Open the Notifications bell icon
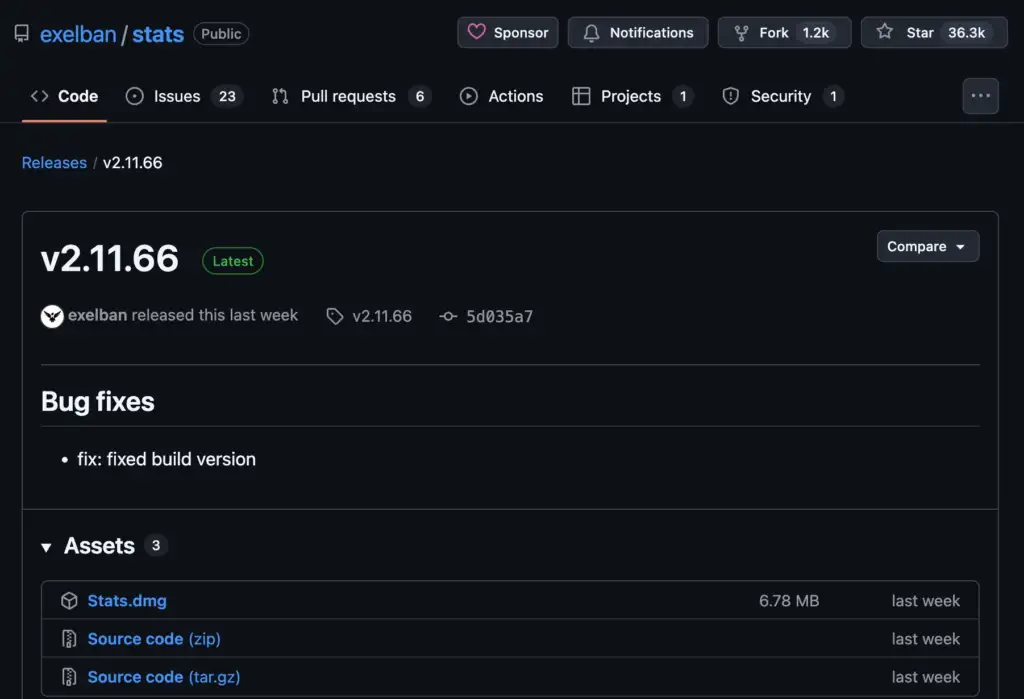Viewport: 1024px width, 699px height. coord(593,32)
